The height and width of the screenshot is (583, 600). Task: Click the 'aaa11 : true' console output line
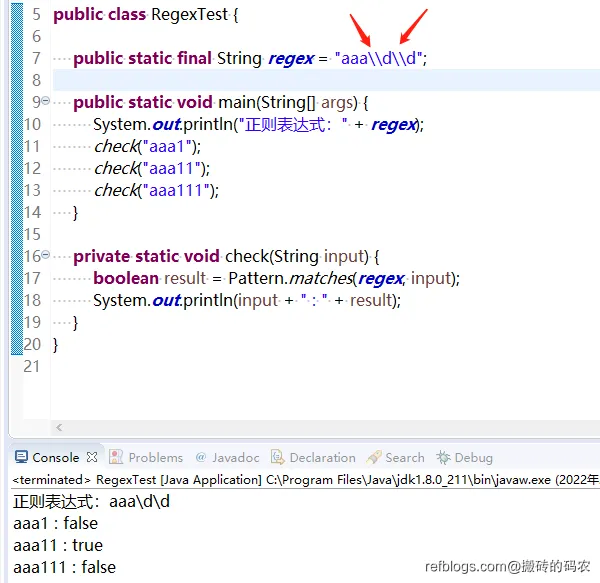pyautogui.click(x=58, y=545)
